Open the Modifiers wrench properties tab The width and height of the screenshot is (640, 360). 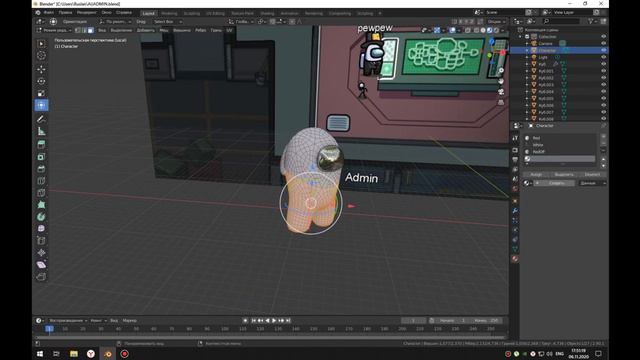pos(515,211)
